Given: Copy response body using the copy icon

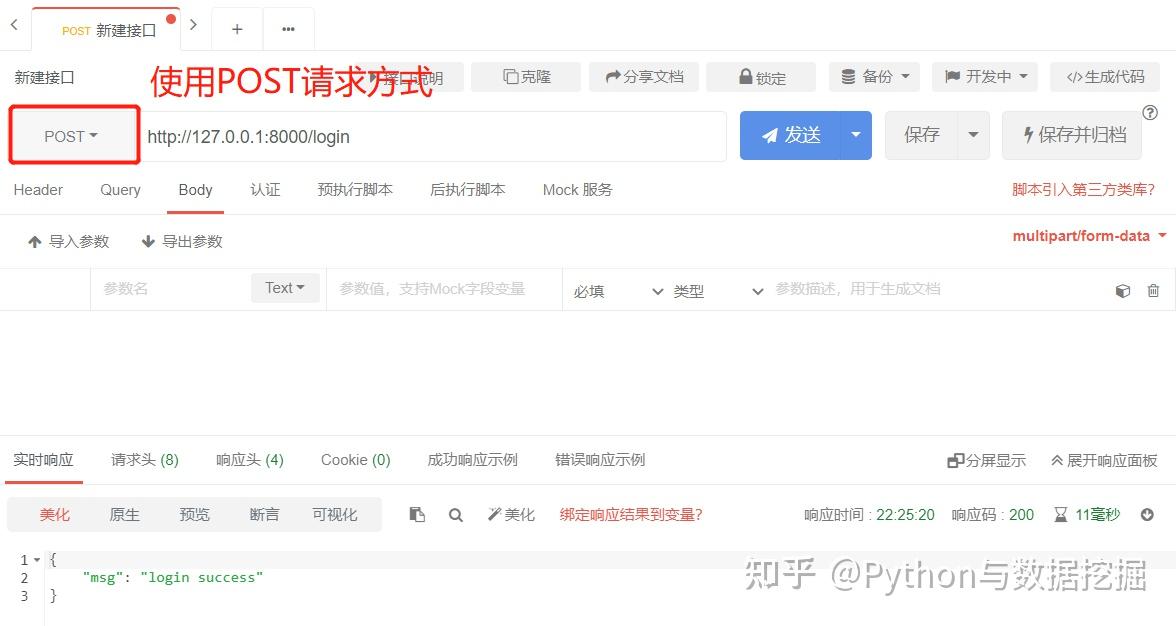Looking at the screenshot, I should (x=417, y=514).
